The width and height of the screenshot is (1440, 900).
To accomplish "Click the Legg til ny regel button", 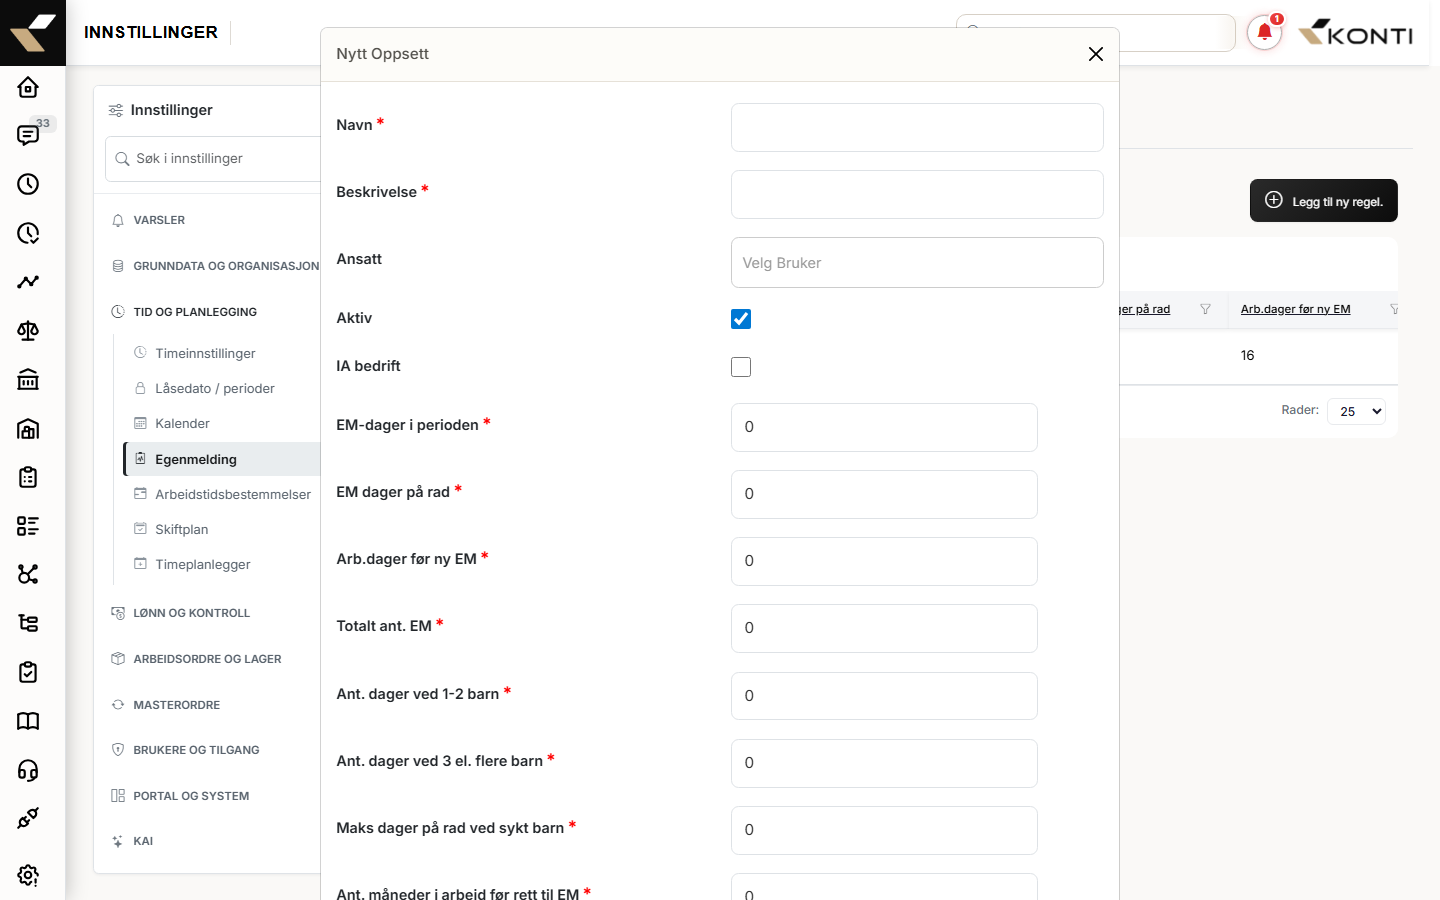I will 1324,201.
